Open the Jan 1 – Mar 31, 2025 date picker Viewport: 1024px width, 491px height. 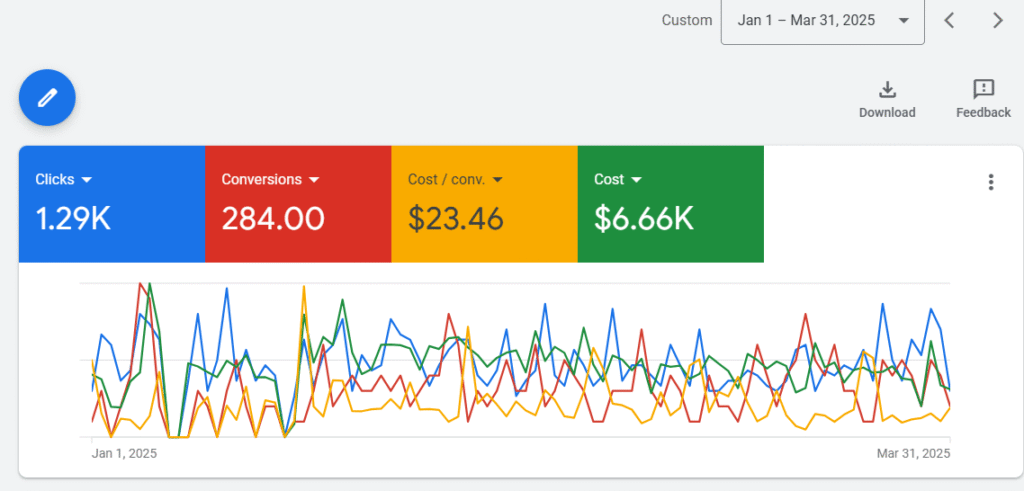822,21
